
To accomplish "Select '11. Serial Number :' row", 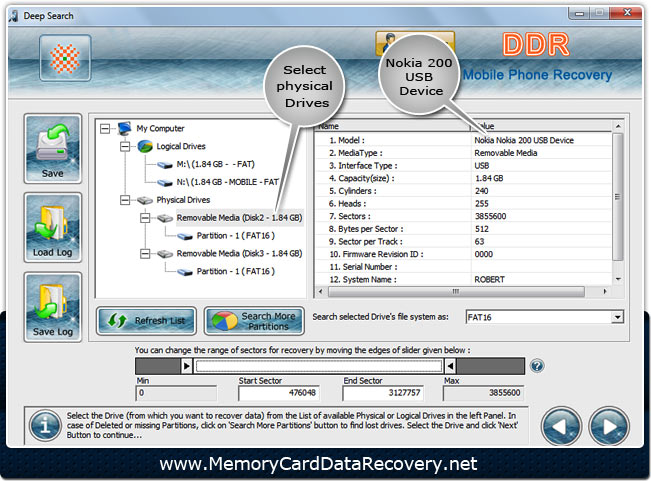I will coord(463,267).
